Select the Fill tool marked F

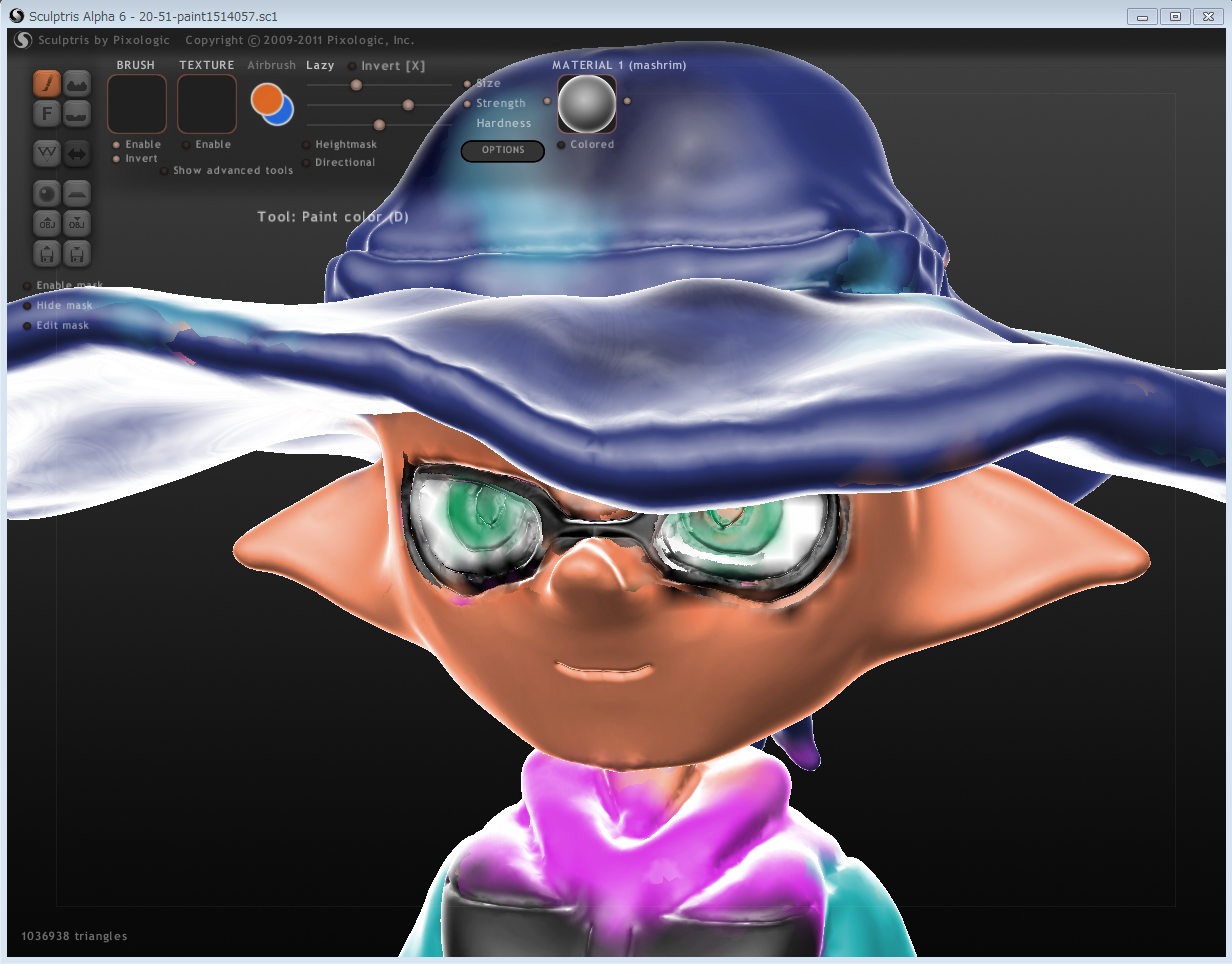pos(47,113)
